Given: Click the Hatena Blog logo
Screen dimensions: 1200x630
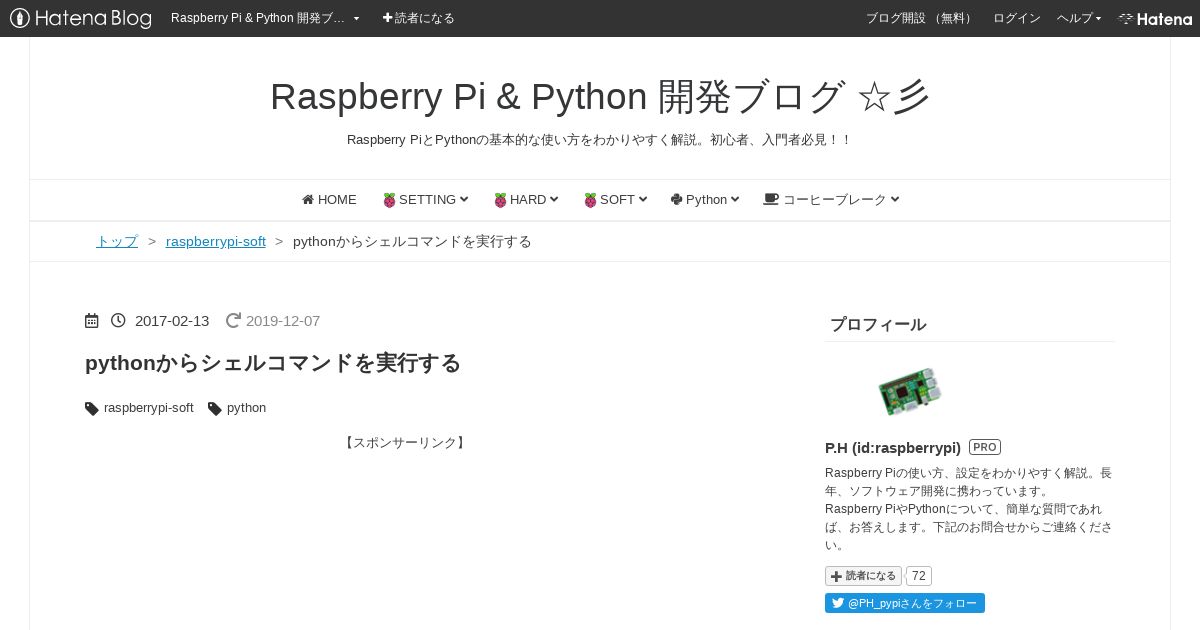Looking at the screenshot, I should (81, 18).
